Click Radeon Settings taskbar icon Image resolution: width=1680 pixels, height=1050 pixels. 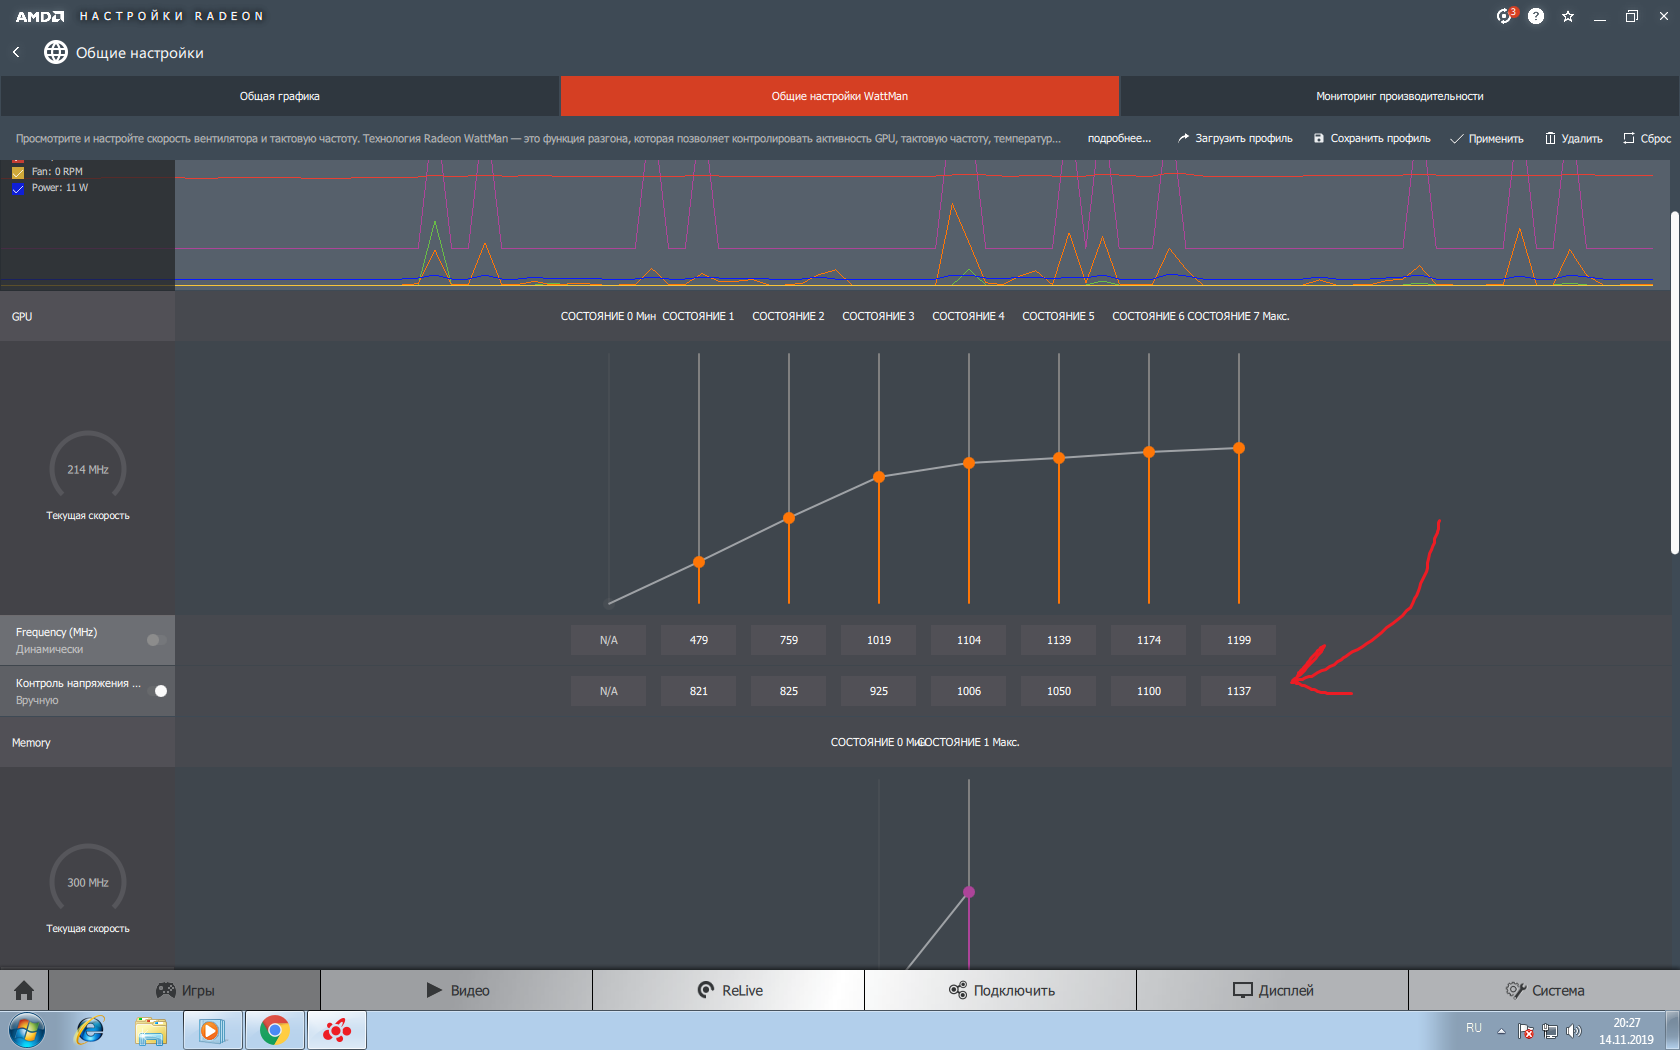point(337,1030)
